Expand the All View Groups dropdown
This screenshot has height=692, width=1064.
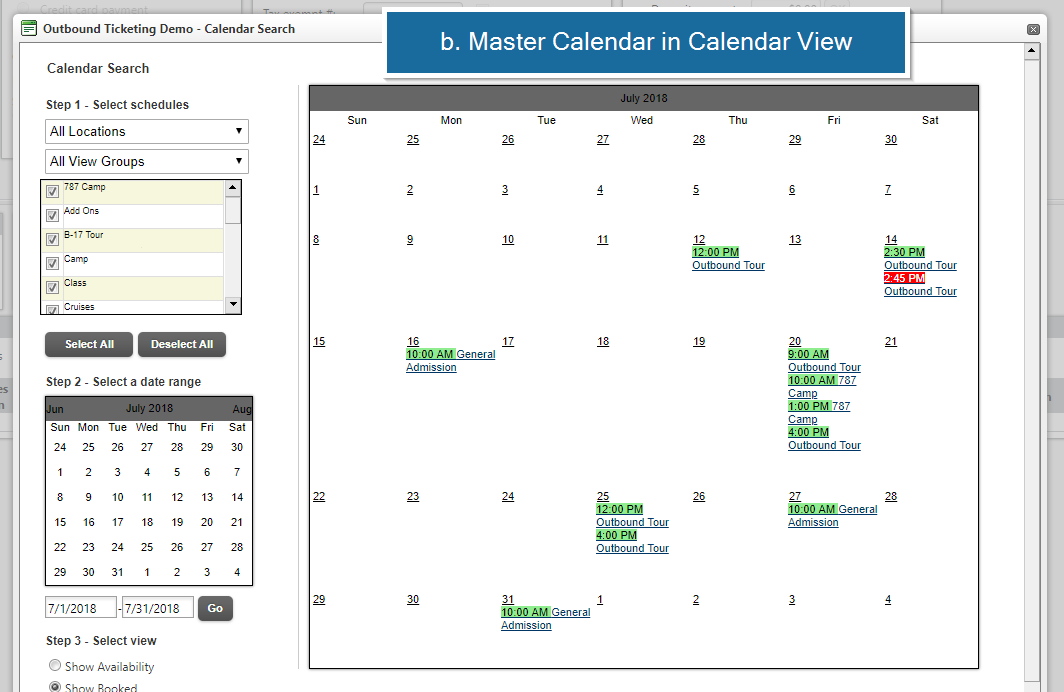click(x=147, y=161)
